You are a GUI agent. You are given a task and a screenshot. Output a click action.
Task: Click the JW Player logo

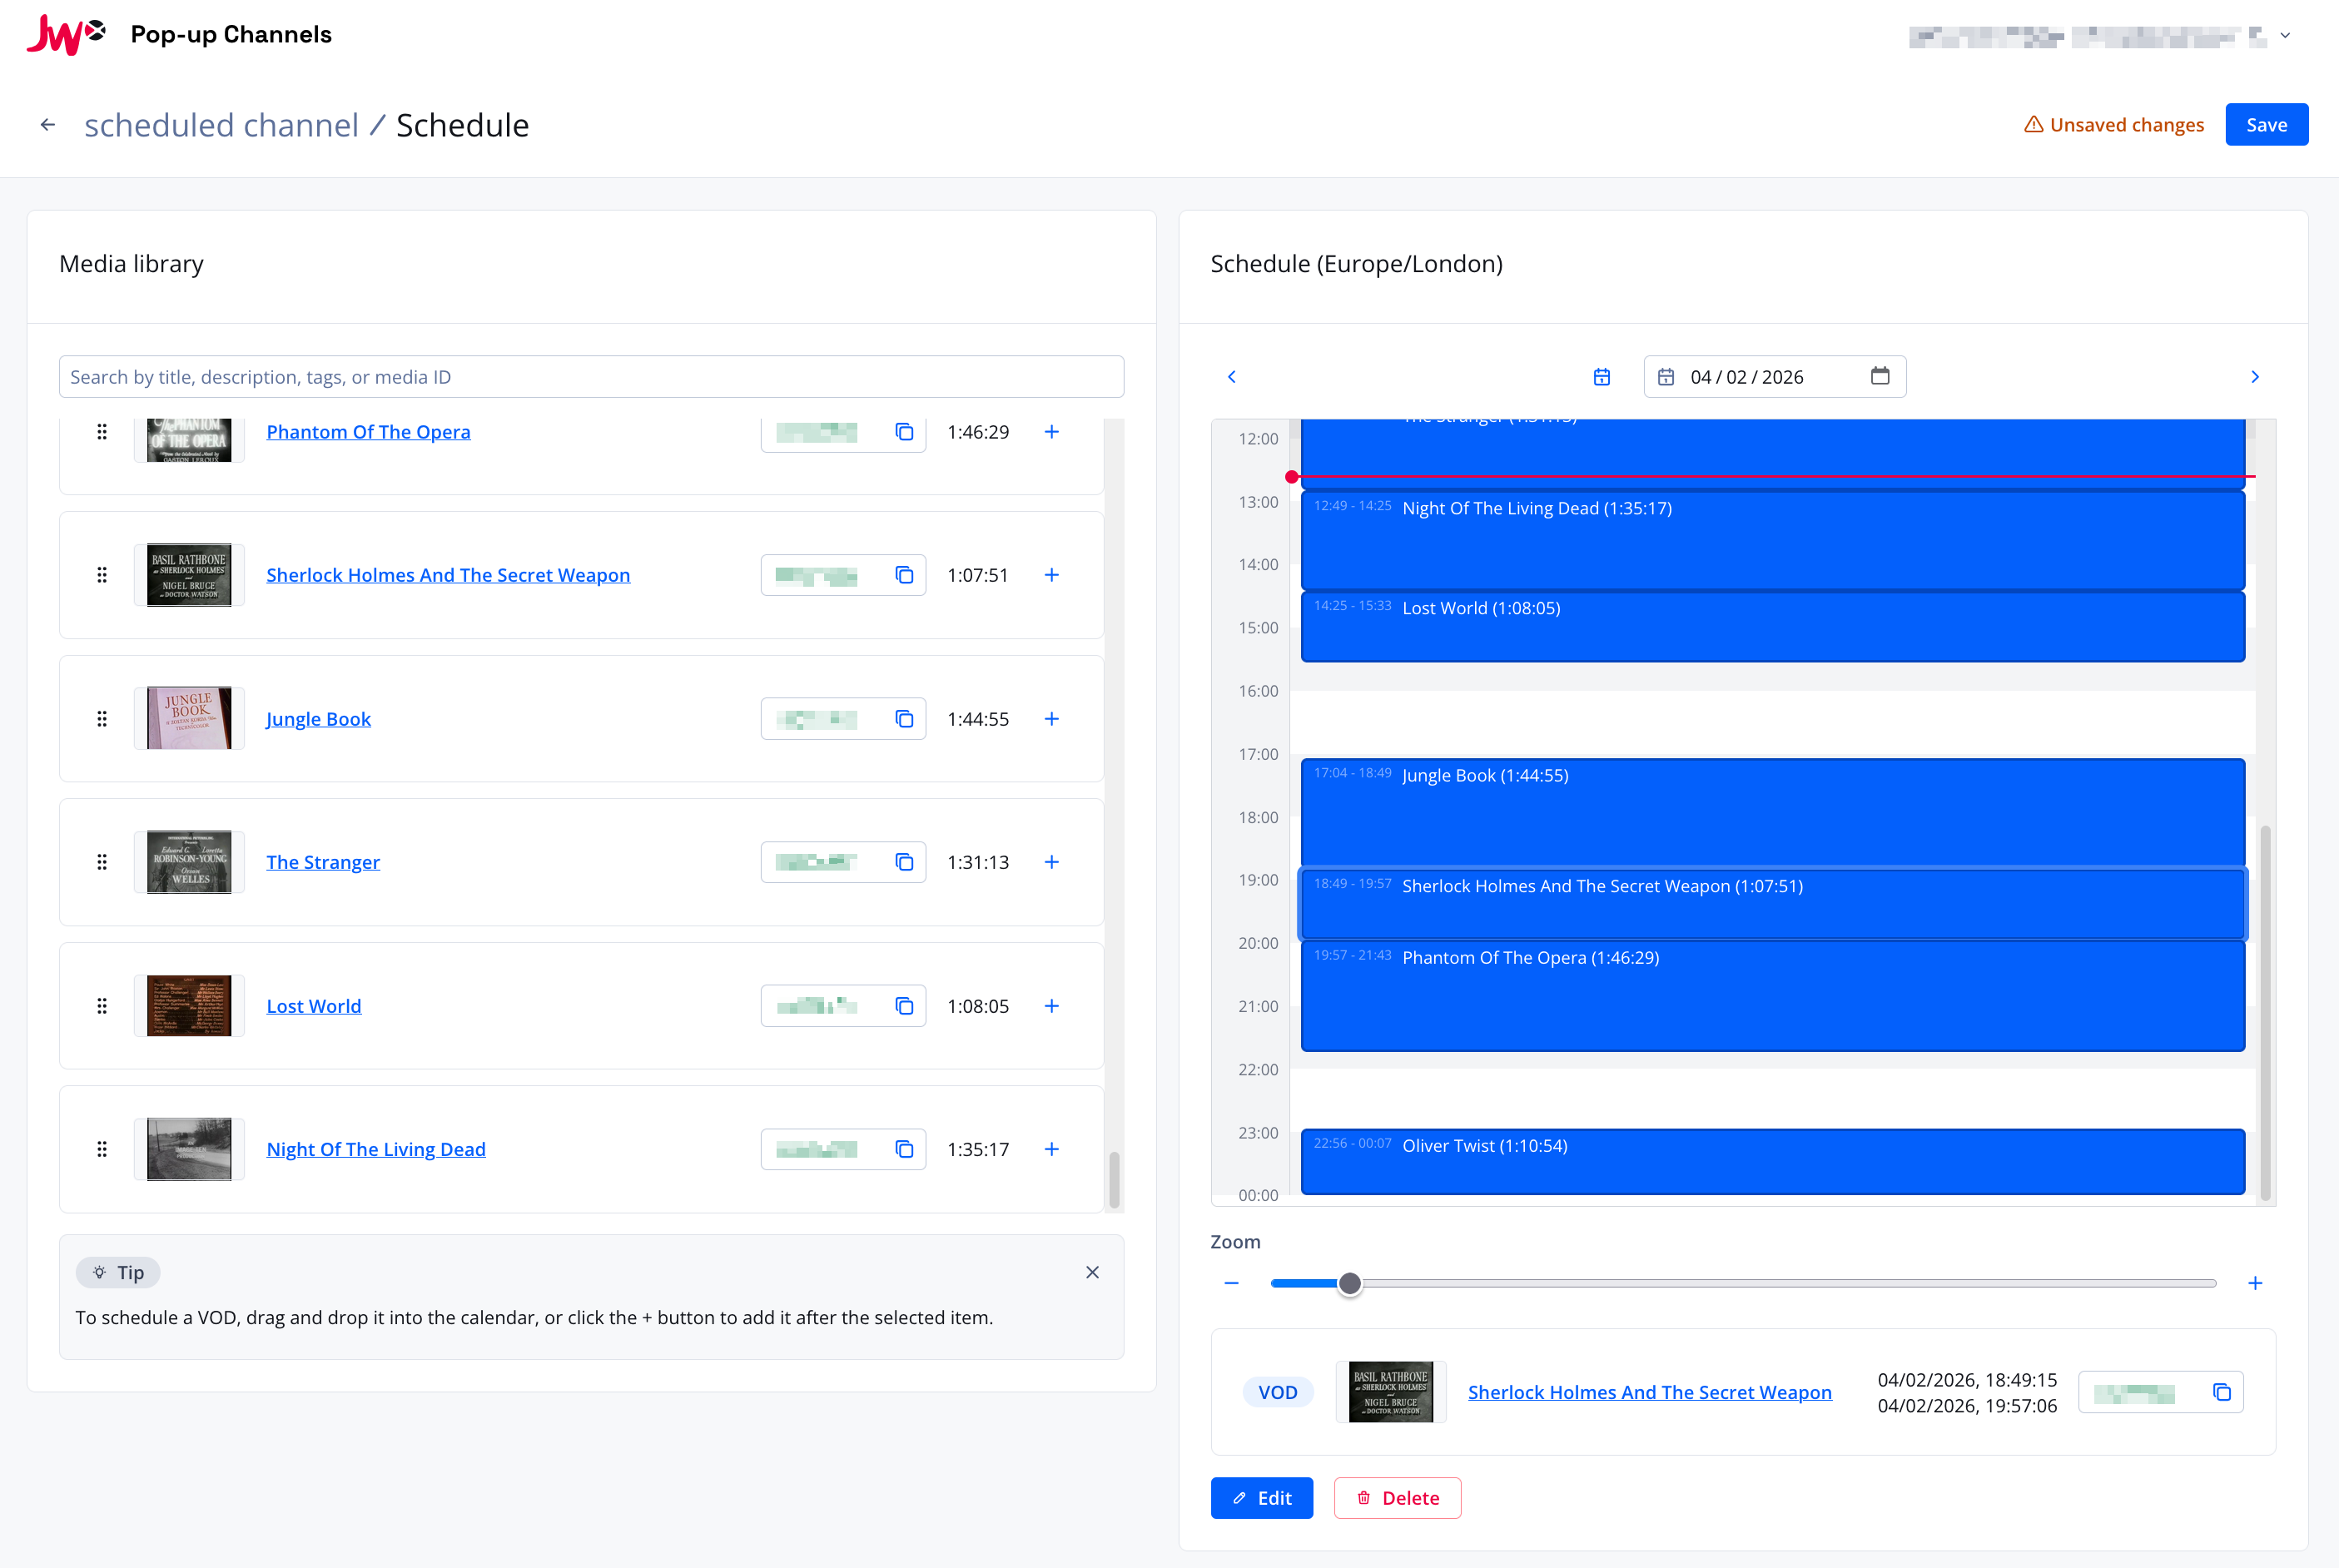[66, 34]
